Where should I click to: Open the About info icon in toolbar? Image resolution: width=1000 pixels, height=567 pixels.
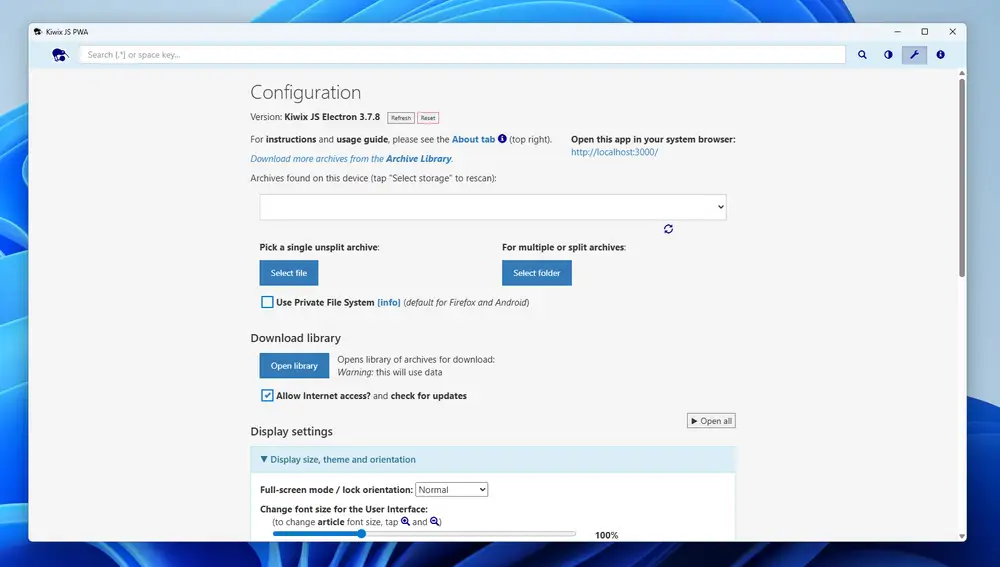tap(940, 55)
